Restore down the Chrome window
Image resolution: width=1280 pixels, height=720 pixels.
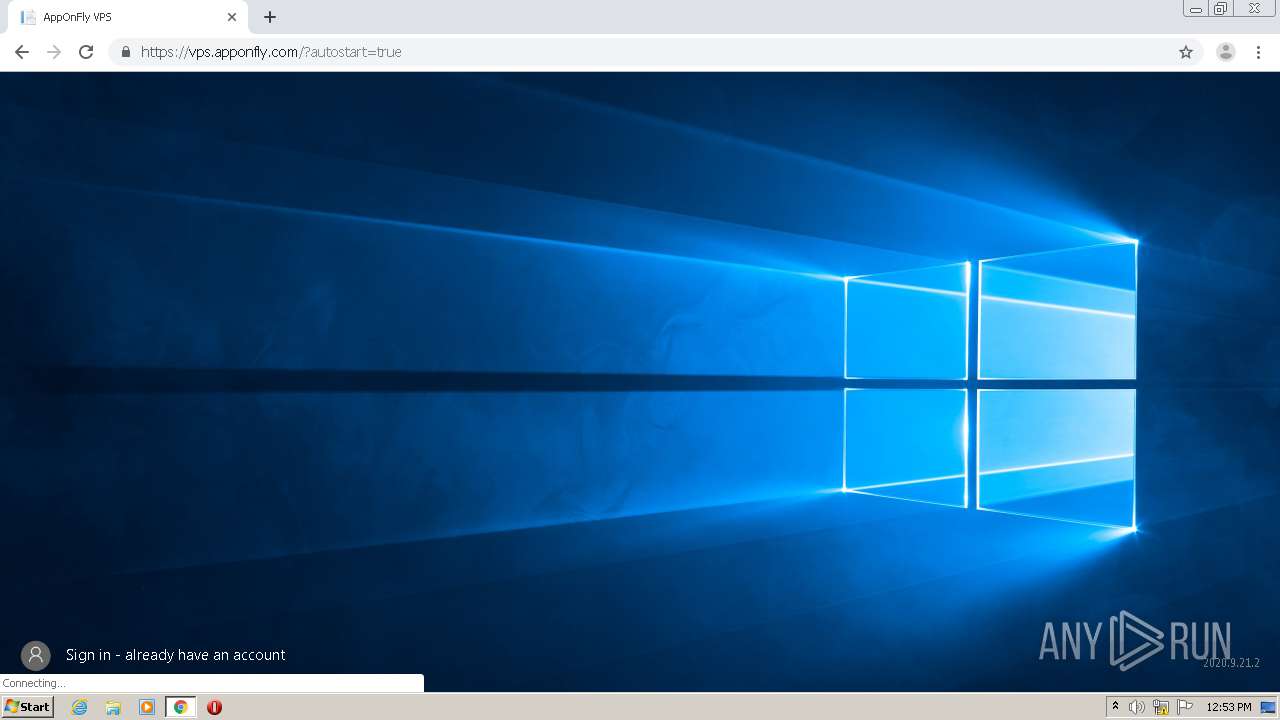pos(1221,9)
